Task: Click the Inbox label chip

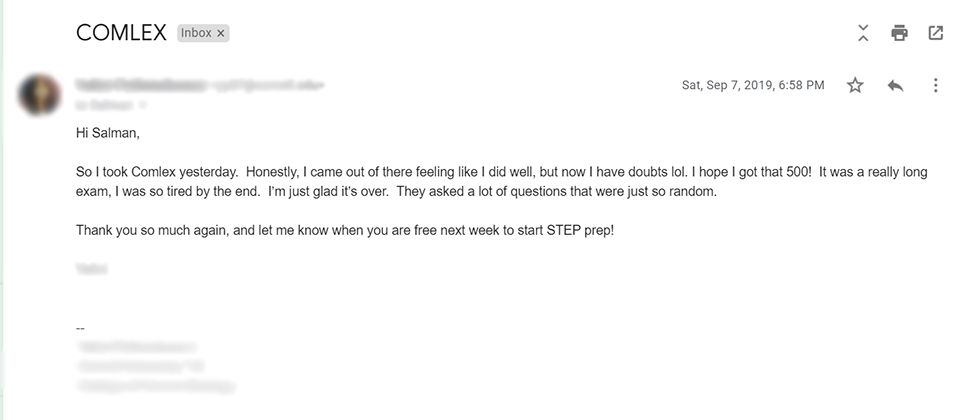Action: tap(195, 33)
